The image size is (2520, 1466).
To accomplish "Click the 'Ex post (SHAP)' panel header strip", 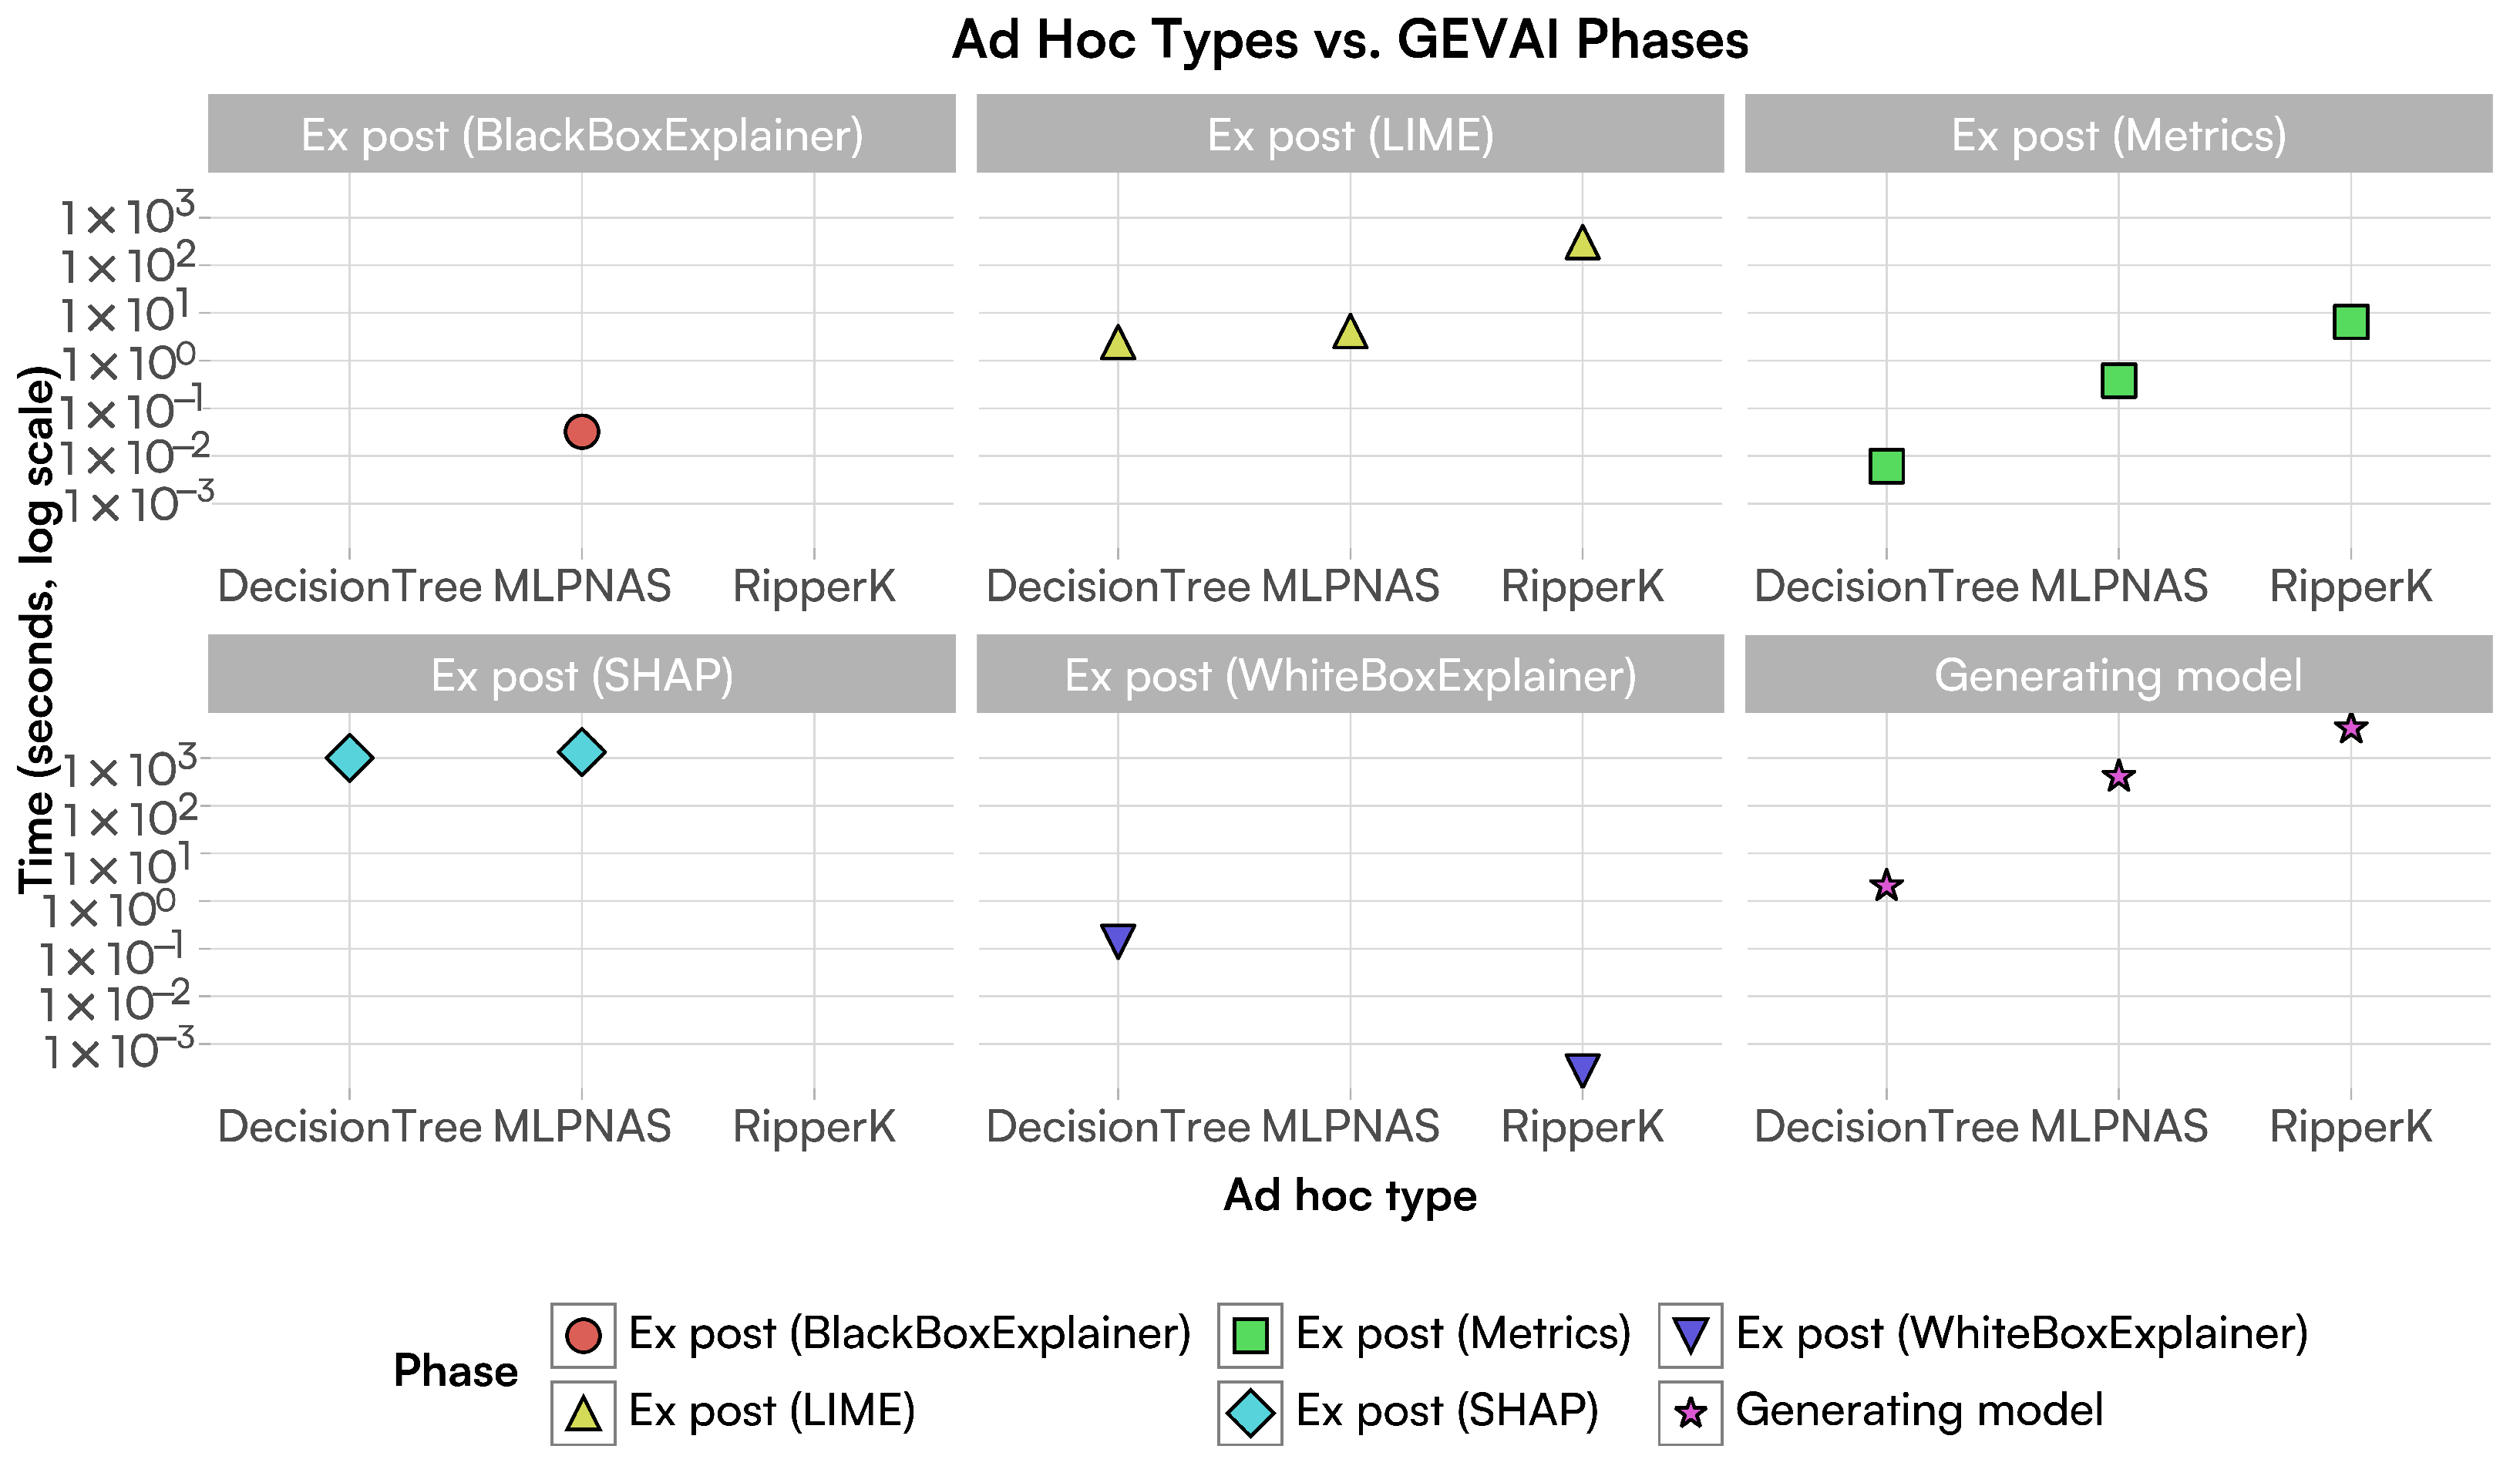I will (581, 675).
